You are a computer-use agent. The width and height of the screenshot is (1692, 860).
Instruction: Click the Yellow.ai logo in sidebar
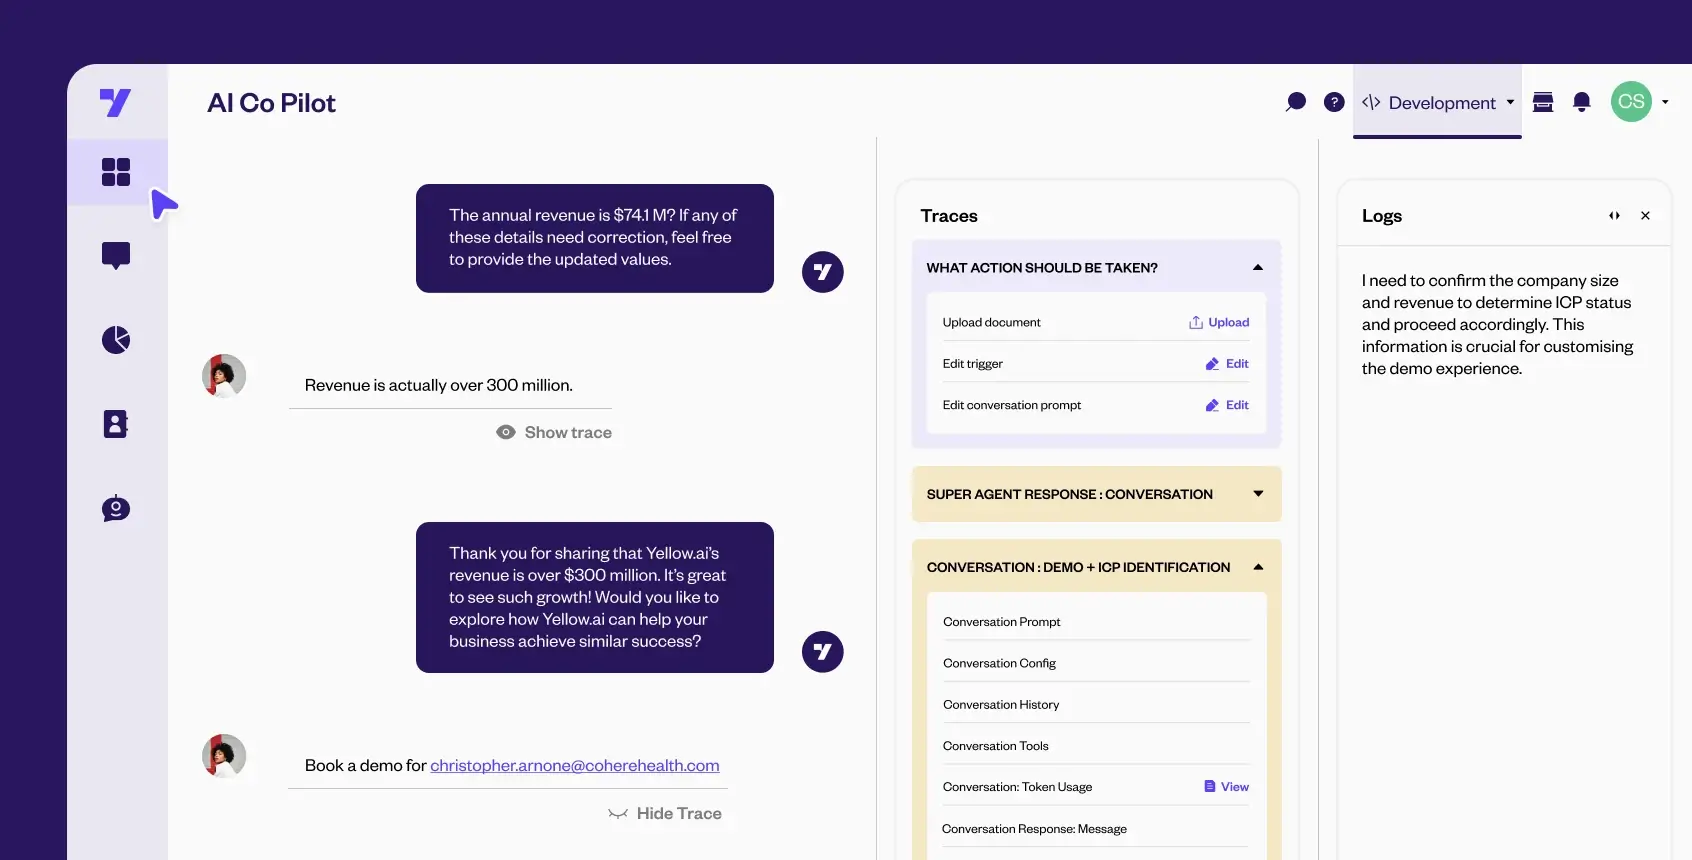click(x=115, y=102)
